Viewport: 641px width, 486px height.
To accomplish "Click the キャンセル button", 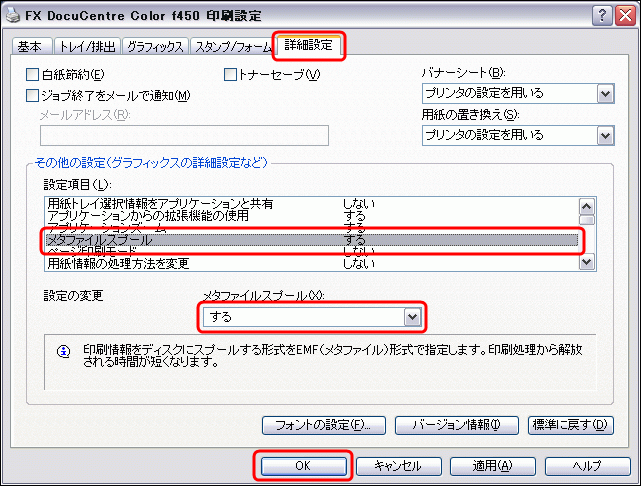I will (x=398, y=466).
